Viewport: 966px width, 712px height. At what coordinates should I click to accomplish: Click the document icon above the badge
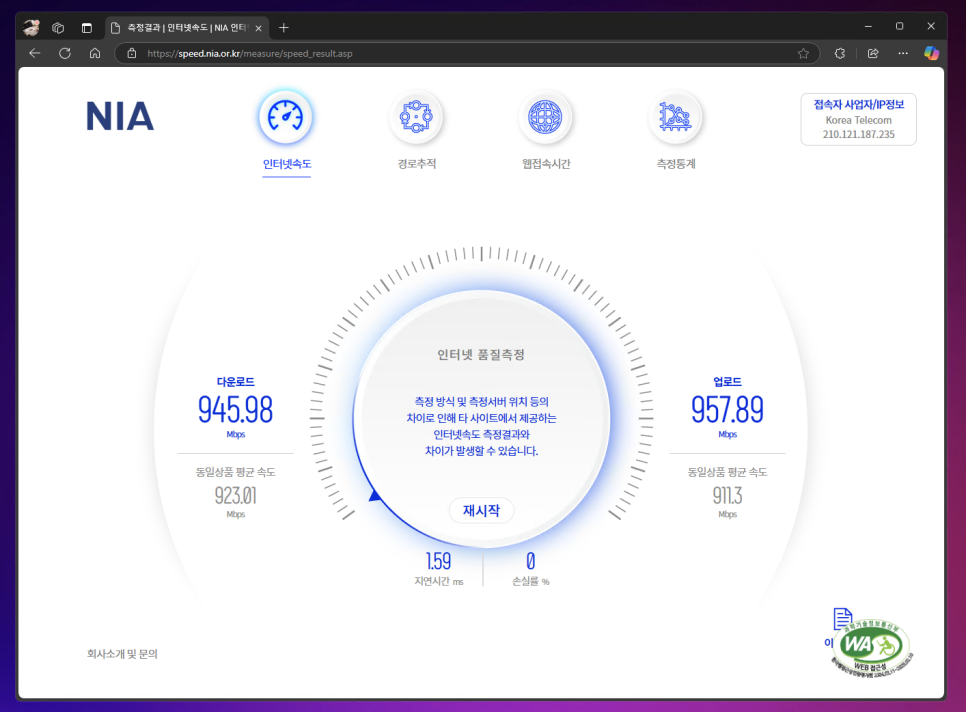842,618
